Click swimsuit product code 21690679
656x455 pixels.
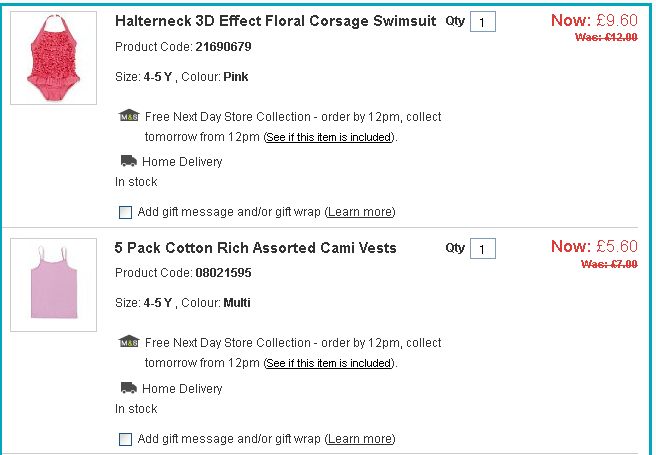point(221,47)
